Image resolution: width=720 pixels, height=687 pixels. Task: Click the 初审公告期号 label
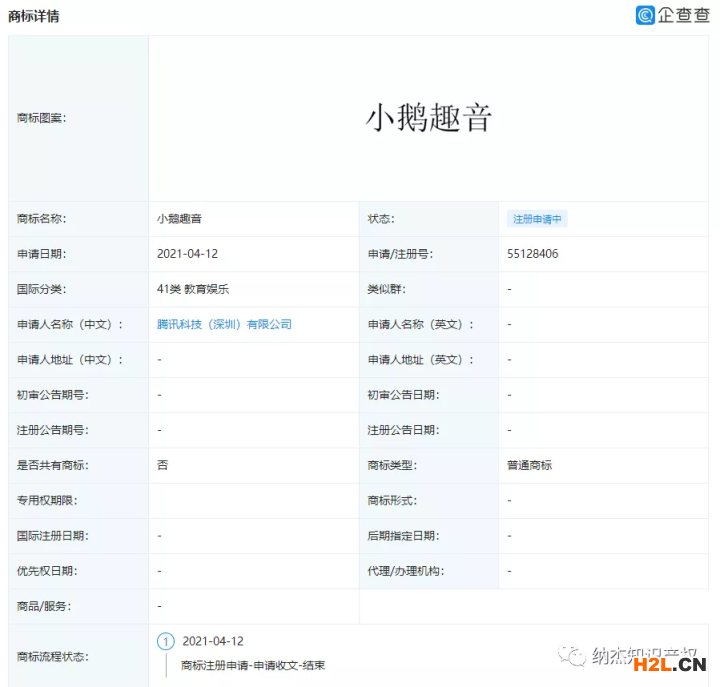(x=52, y=395)
